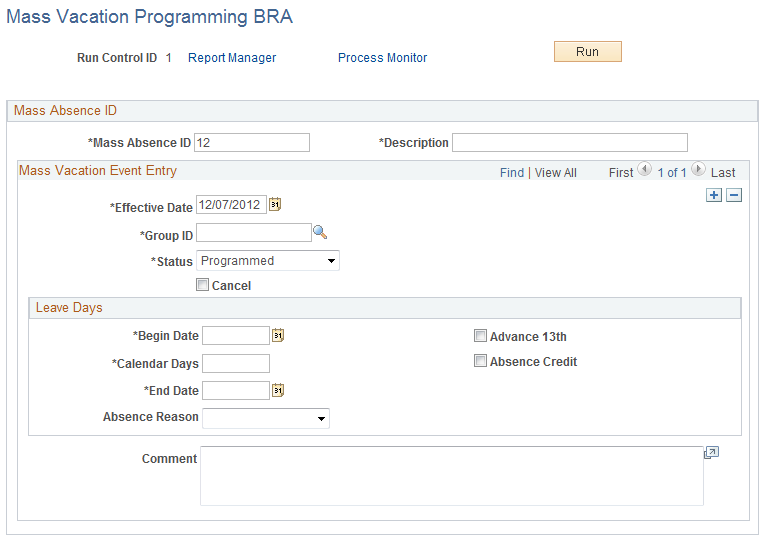Delete the current vacation event row
The width and height of the screenshot is (766, 542).
tap(734, 195)
